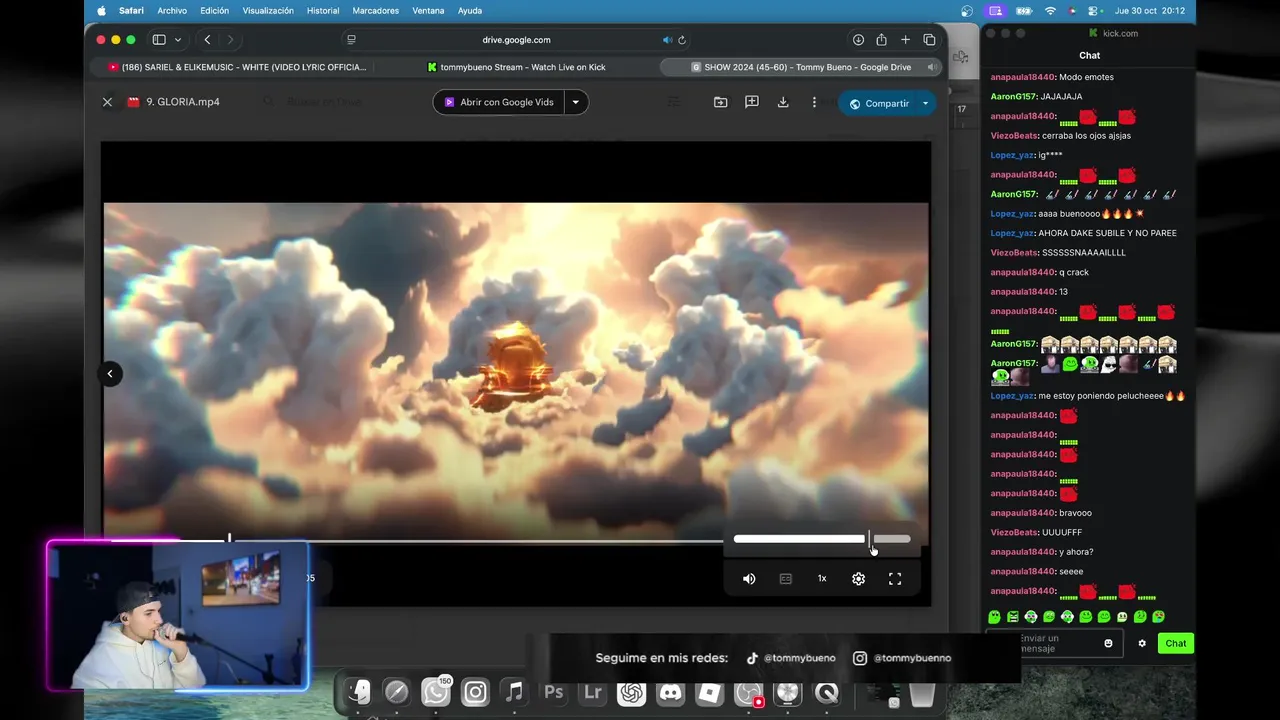Download the video with the download icon
1280x720 pixels.
pos(783,102)
